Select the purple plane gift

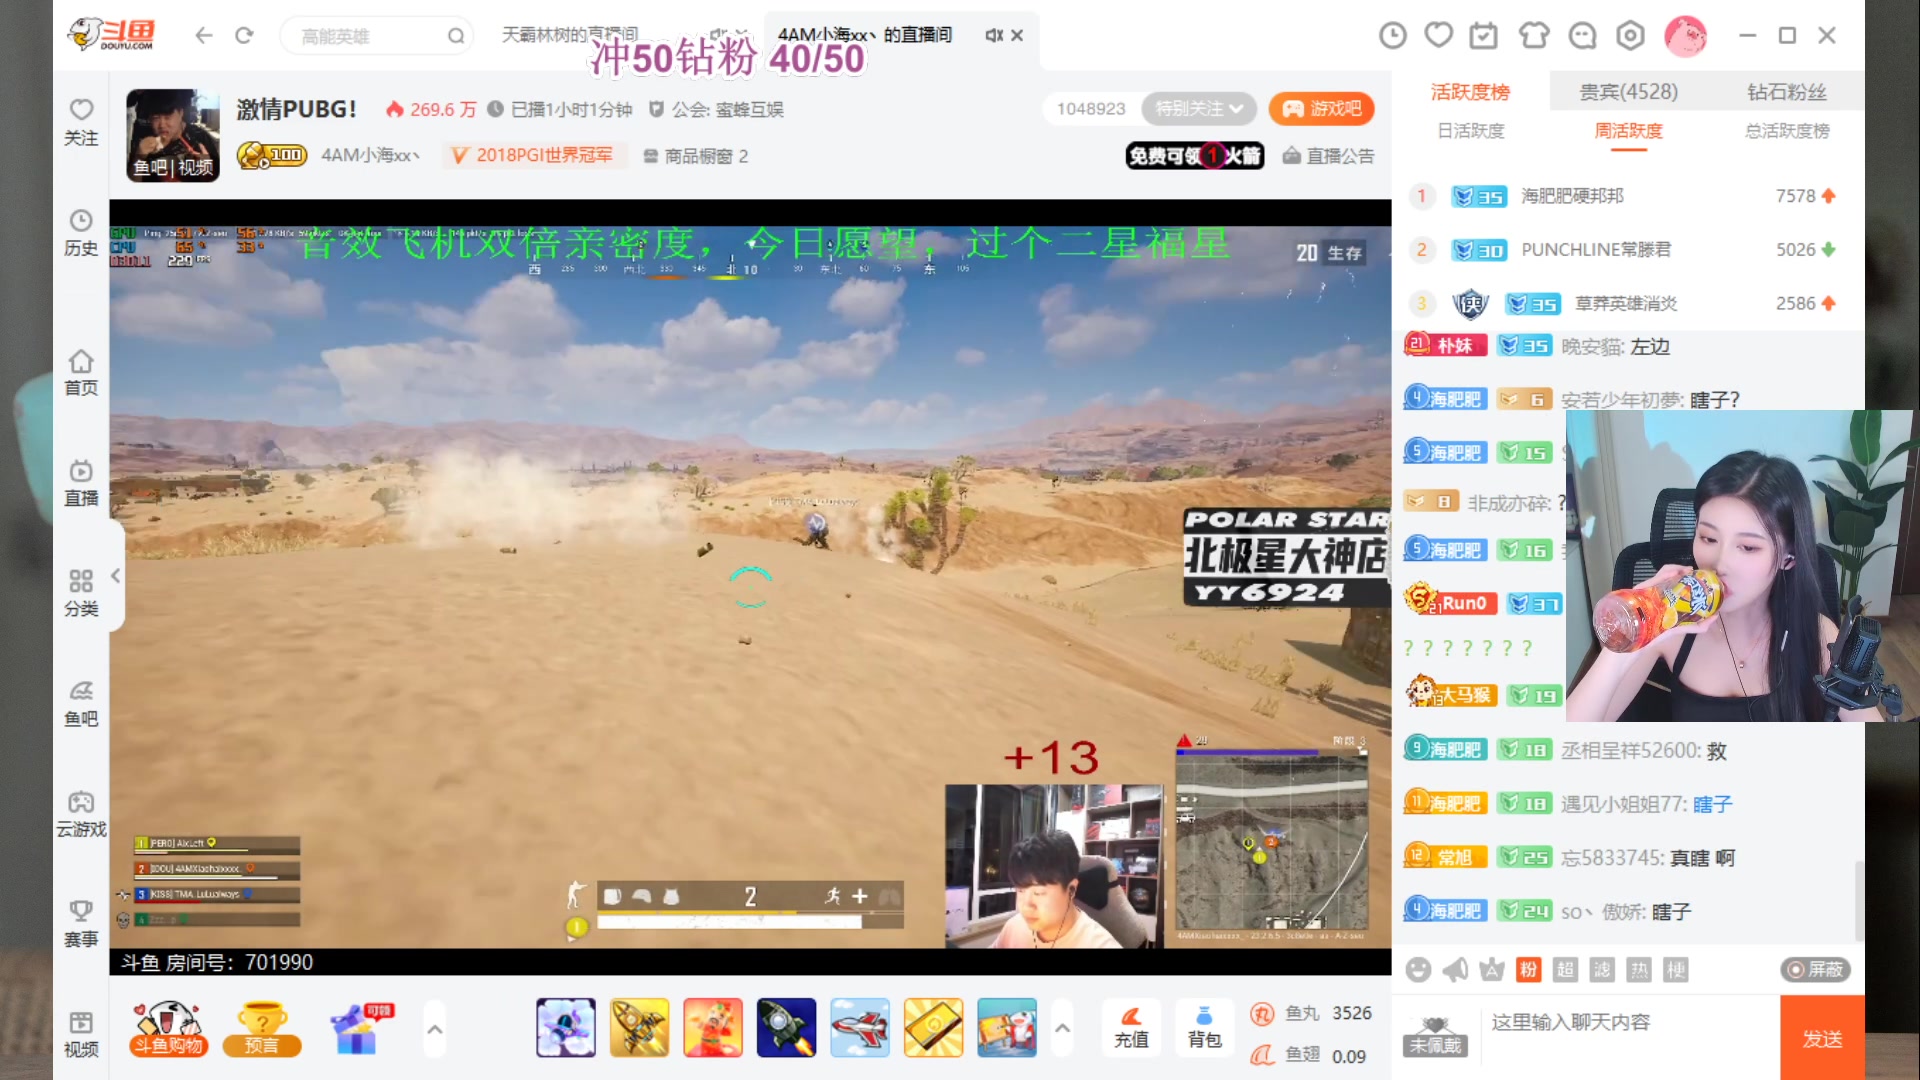click(x=566, y=1027)
